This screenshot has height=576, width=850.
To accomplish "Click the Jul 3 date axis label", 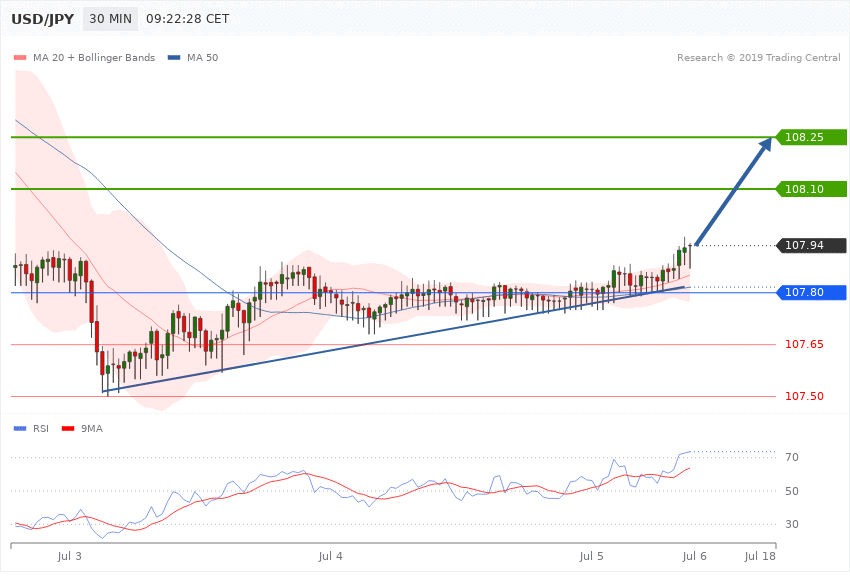I will tap(69, 556).
